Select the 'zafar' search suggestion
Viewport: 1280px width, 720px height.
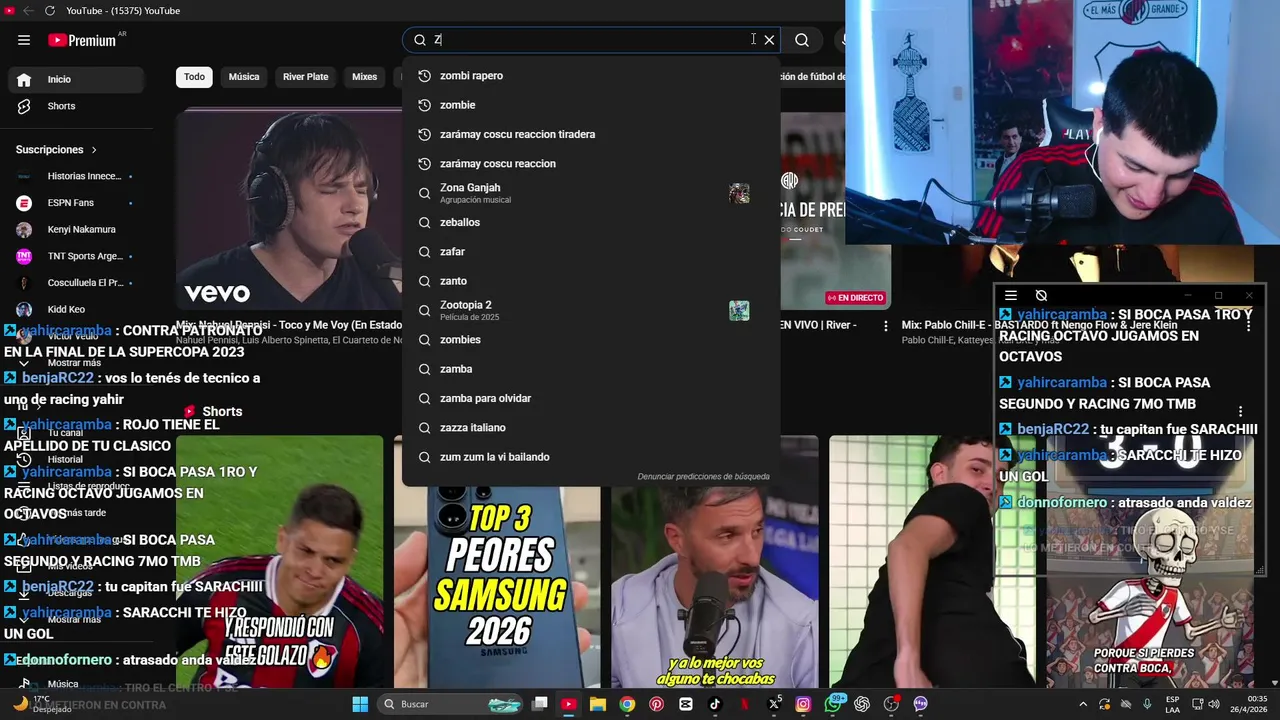click(591, 251)
